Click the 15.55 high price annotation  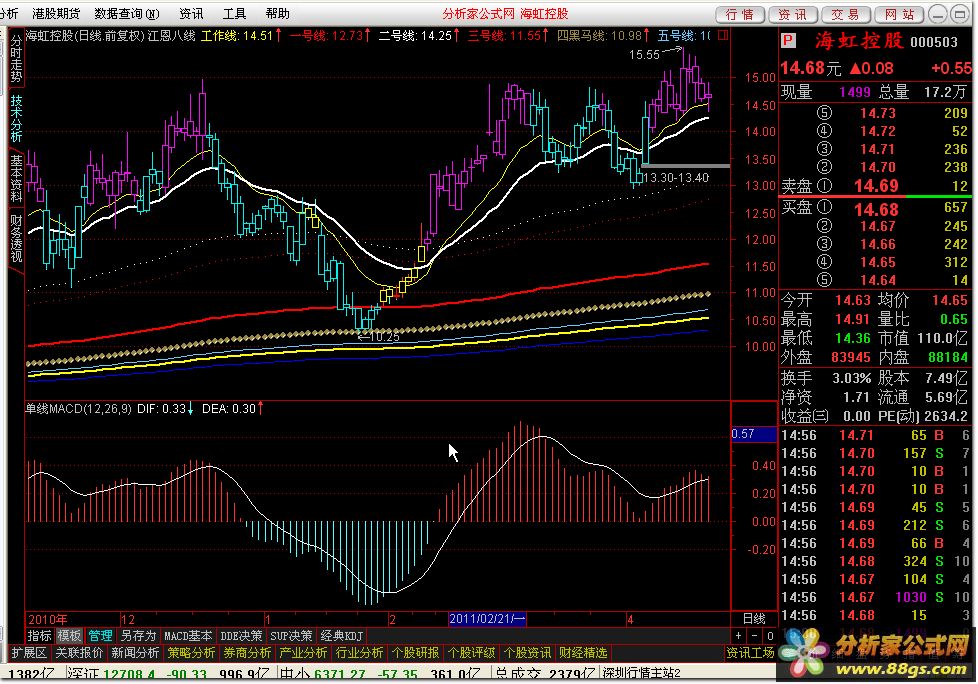[x=644, y=54]
